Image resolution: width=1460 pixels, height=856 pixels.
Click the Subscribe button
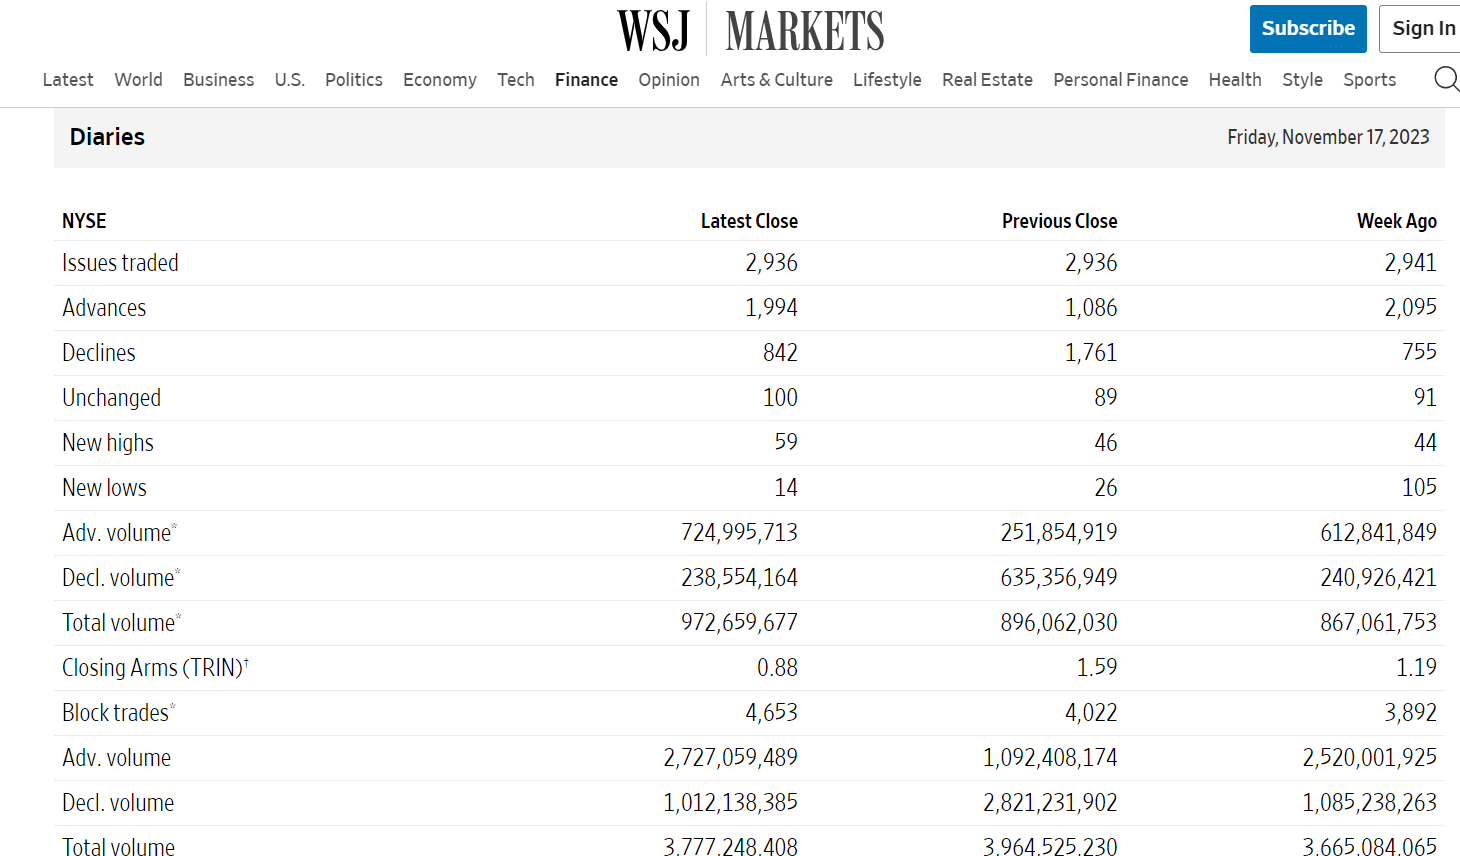tap(1308, 28)
